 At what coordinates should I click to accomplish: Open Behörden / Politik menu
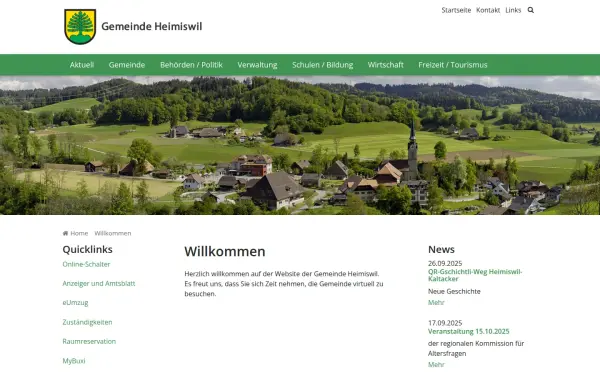[191, 65]
